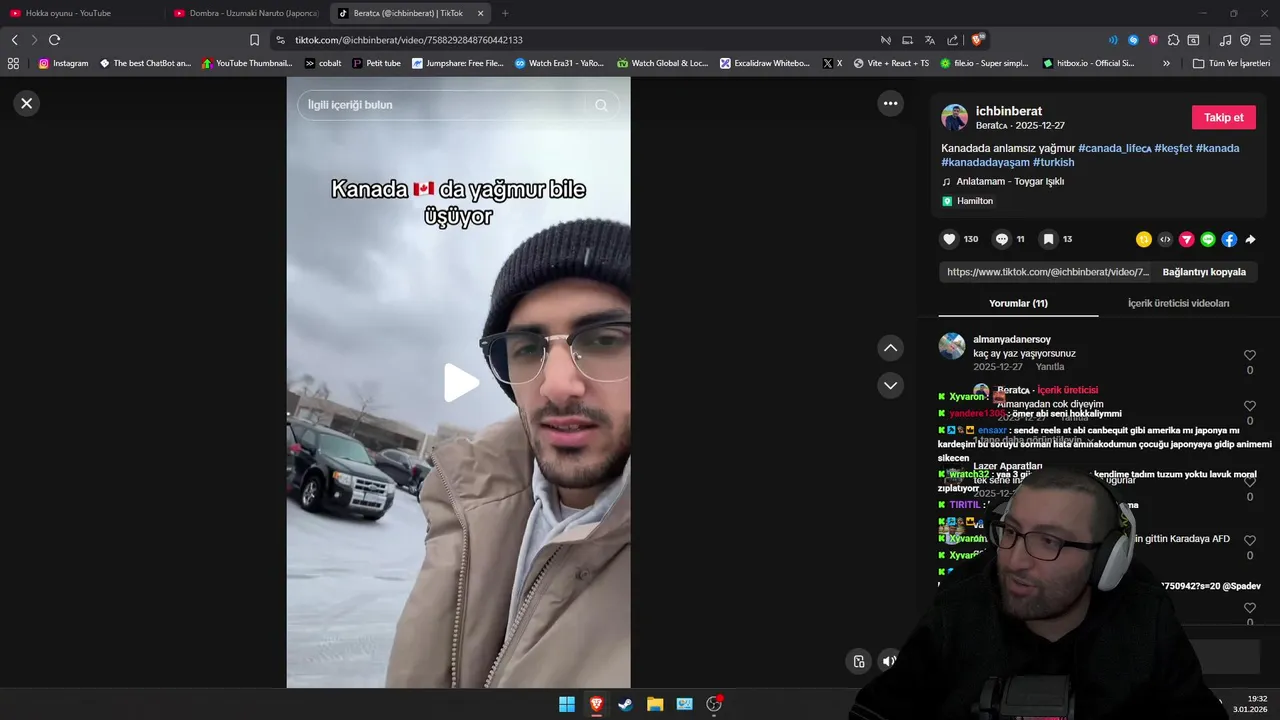Open File Explorer from the taskbar
This screenshot has width=1280, height=720.
pyautogui.click(x=655, y=704)
